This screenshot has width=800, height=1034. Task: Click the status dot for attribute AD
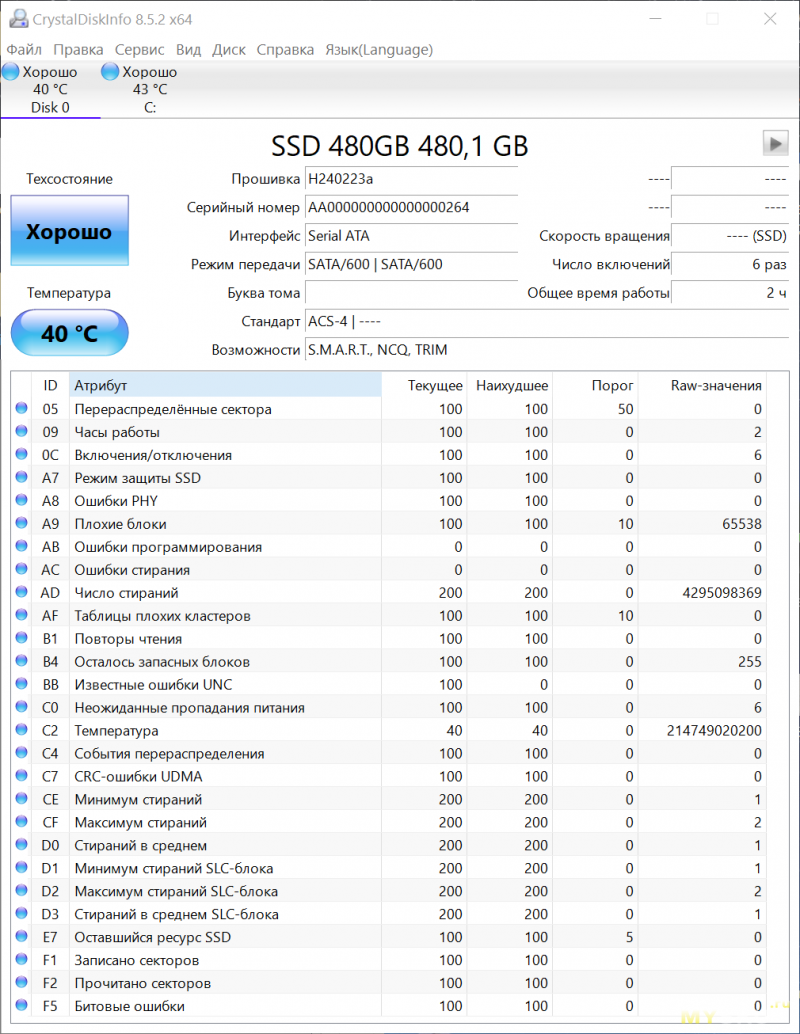point(21,592)
